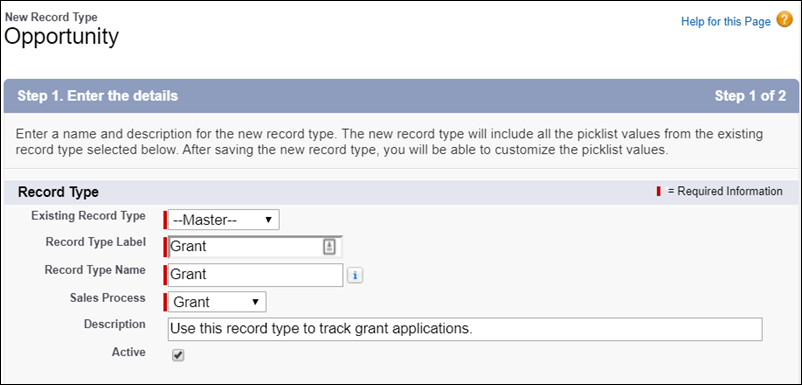802x385 pixels.
Task: Open the Sales Process dropdown
Action: tap(217, 302)
